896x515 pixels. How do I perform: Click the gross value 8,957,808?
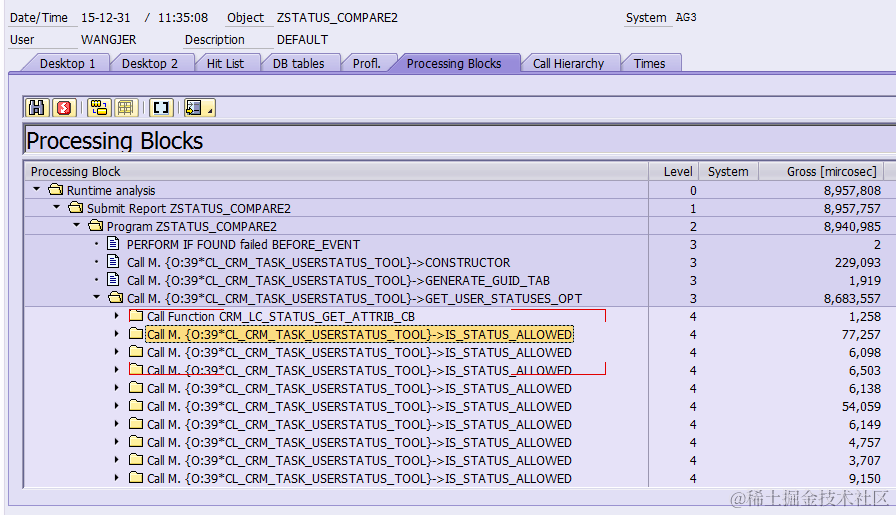click(852, 190)
